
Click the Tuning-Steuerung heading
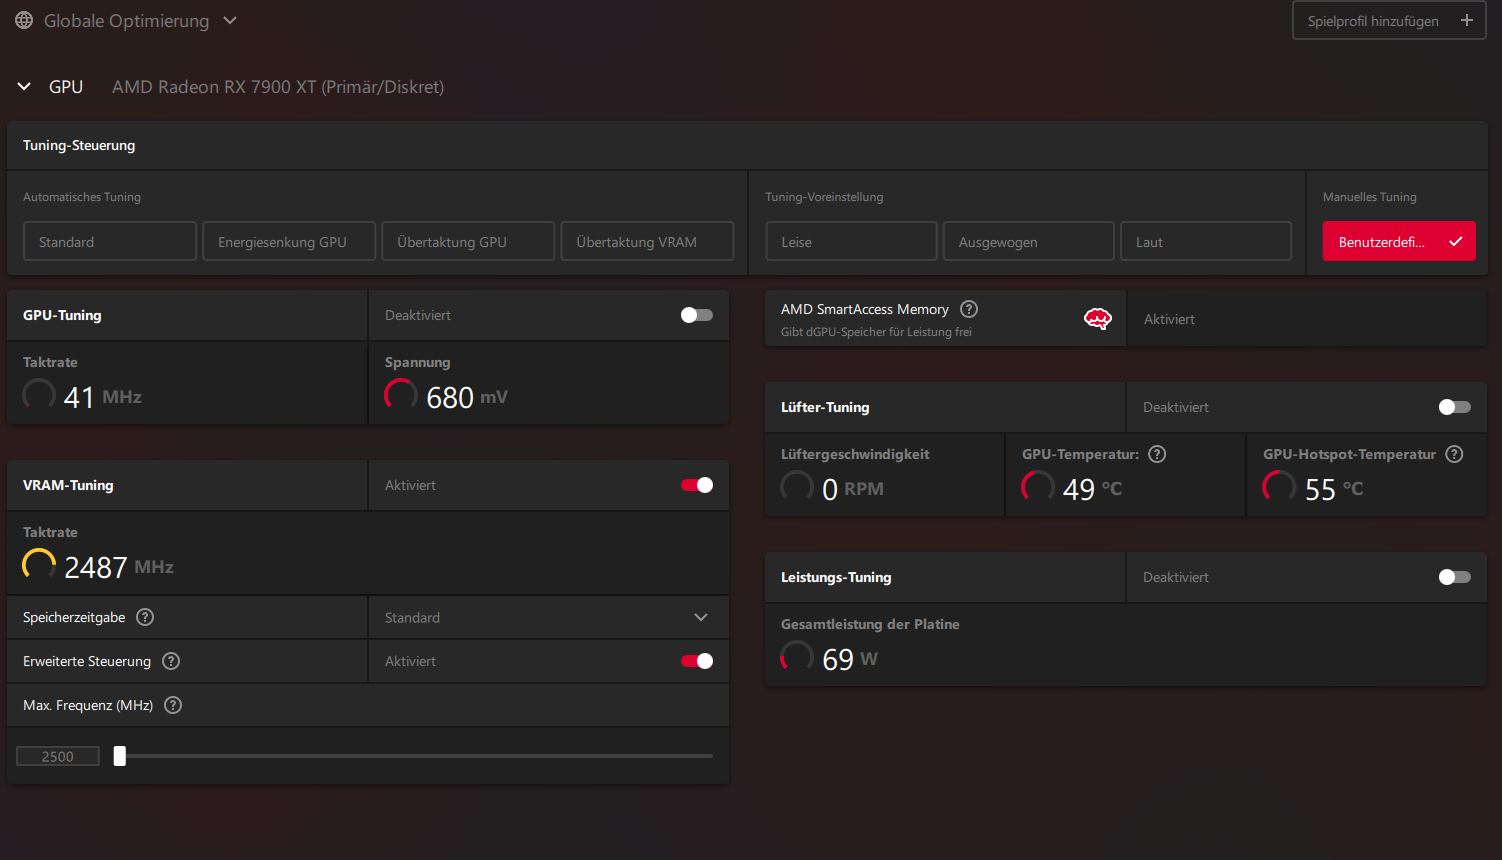(x=79, y=145)
